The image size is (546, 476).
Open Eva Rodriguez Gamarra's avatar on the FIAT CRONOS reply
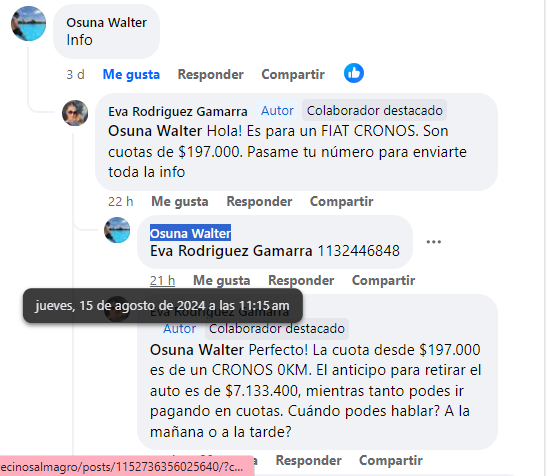coord(75,113)
